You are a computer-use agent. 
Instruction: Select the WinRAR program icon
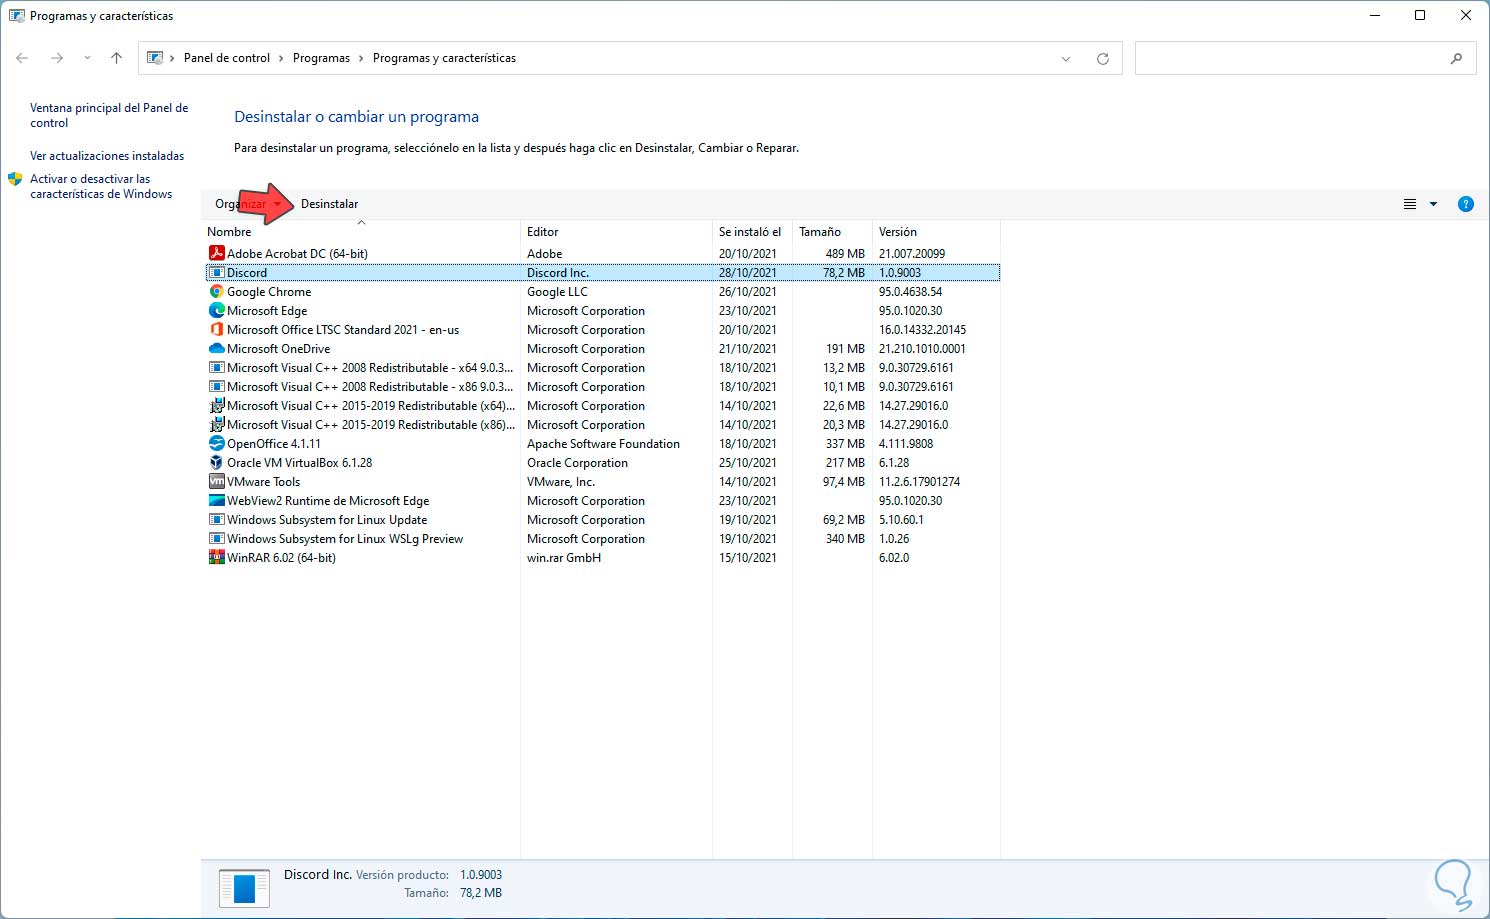[216, 558]
